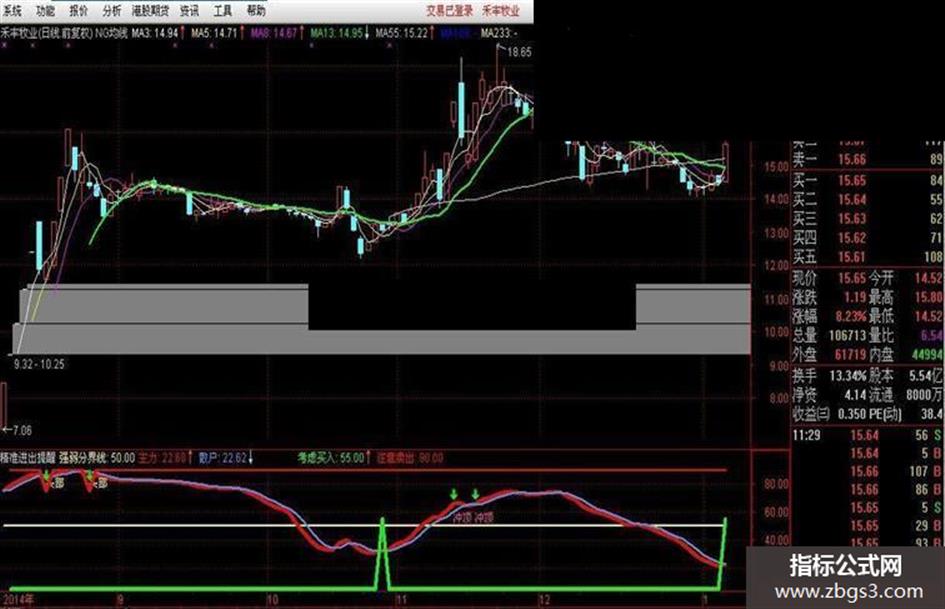Screen dimensions: 945x609
Task: Click the 12.00 price axis label
Action: coord(777,265)
